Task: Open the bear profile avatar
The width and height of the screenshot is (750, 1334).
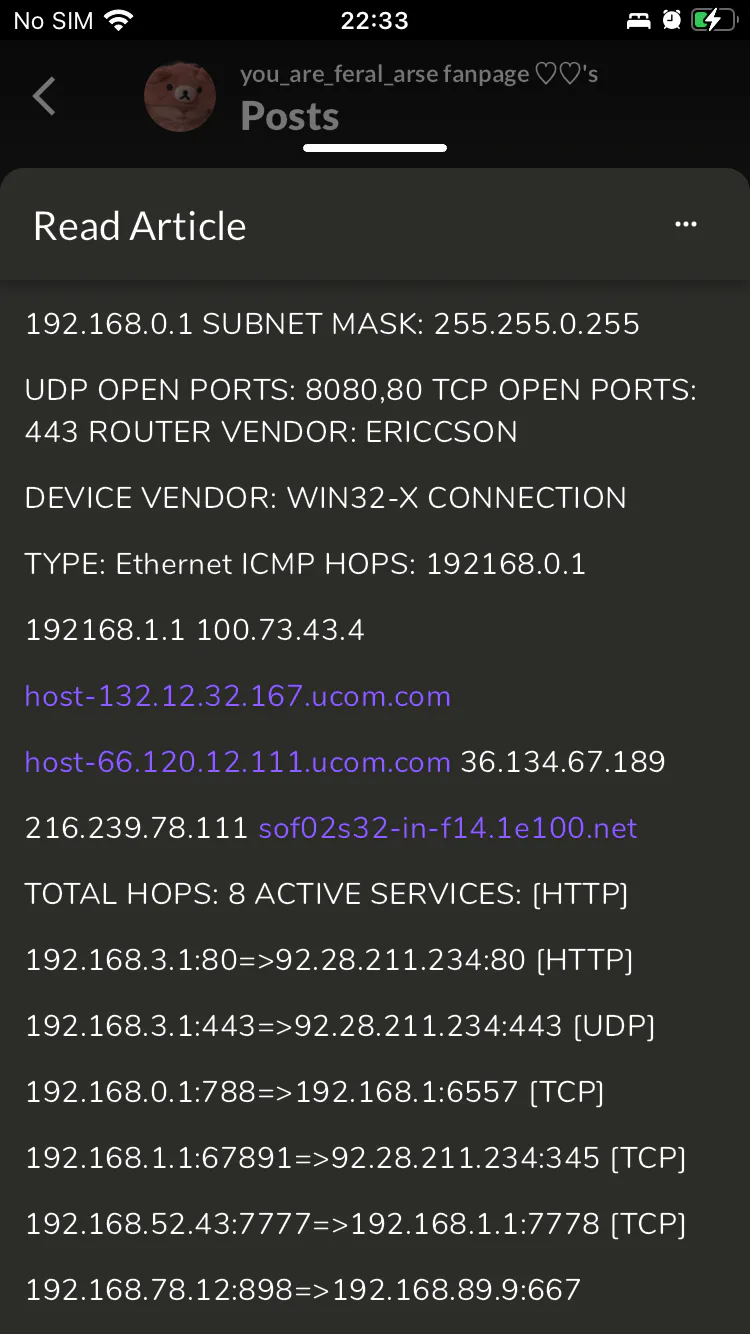Action: pos(180,97)
